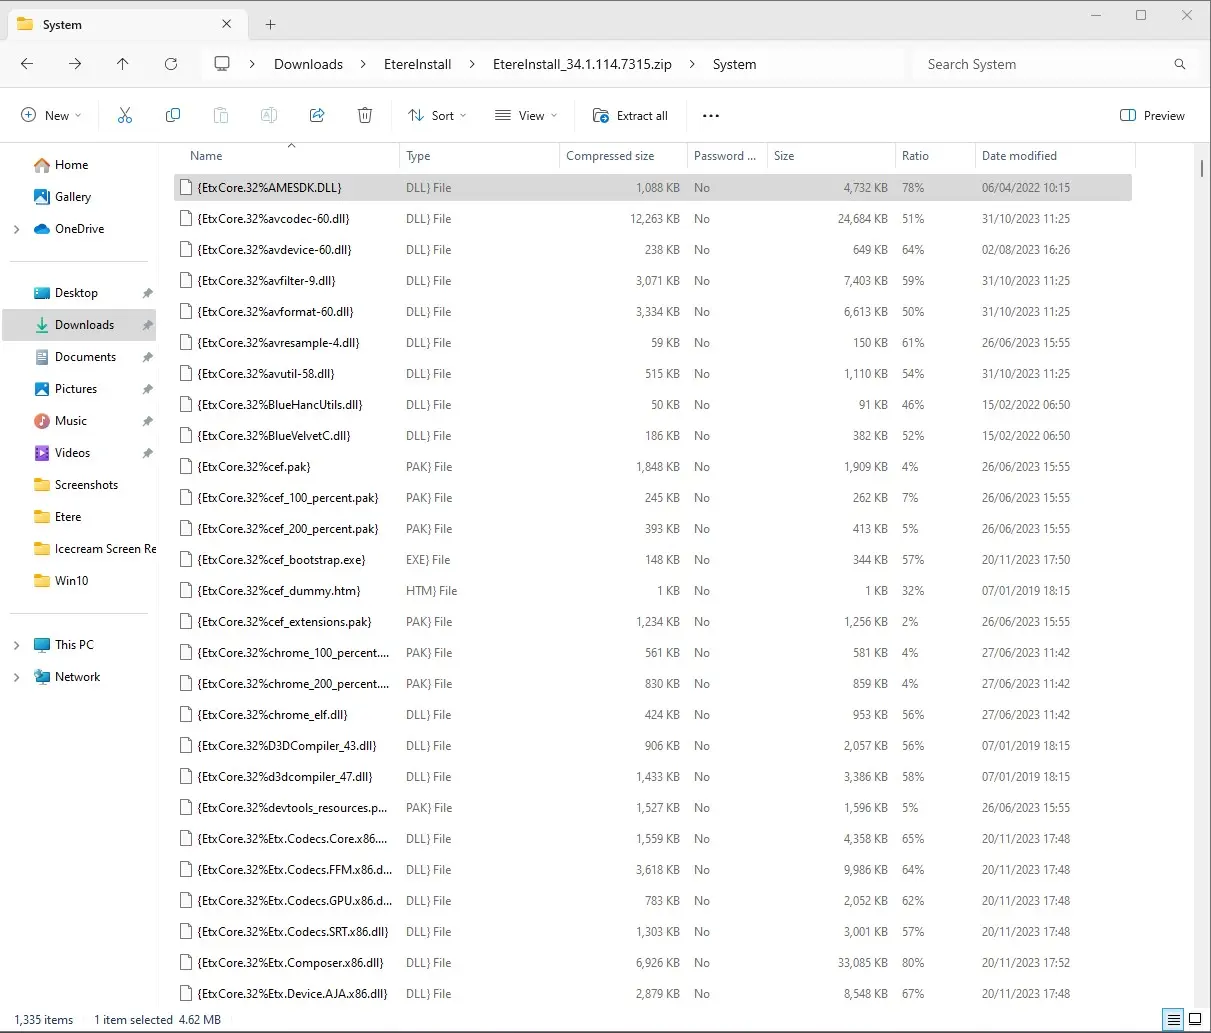Image resolution: width=1211 pixels, height=1033 pixels.
Task: Click the Copy icon in toolbar
Action: [173, 116]
